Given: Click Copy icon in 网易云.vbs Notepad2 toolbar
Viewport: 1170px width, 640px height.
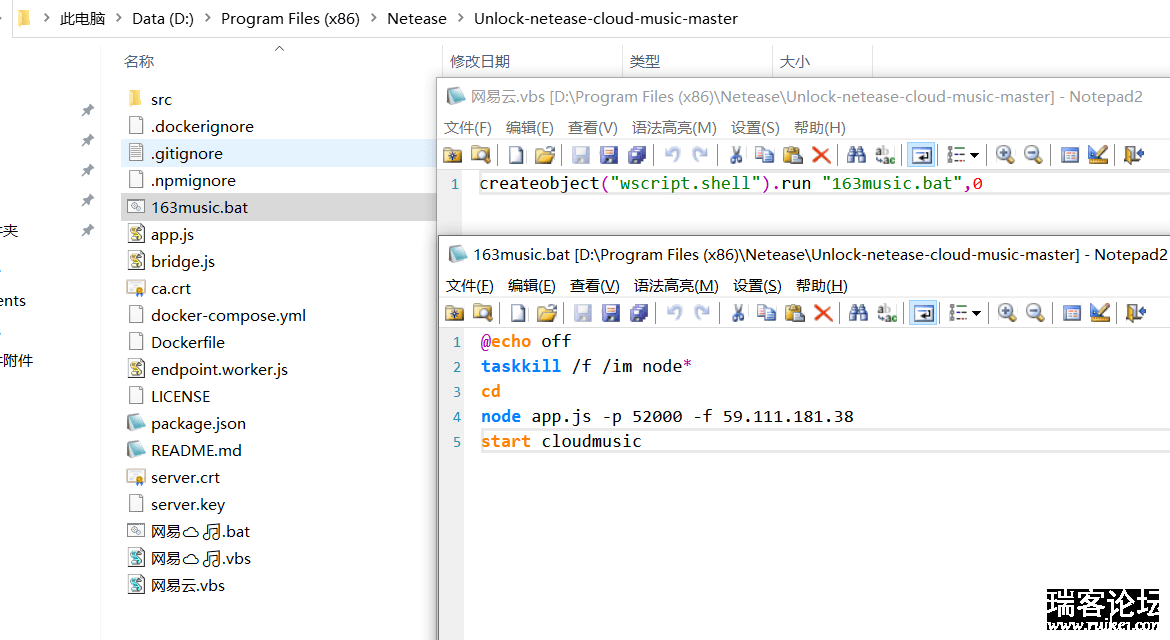Looking at the screenshot, I should pos(764,155).
